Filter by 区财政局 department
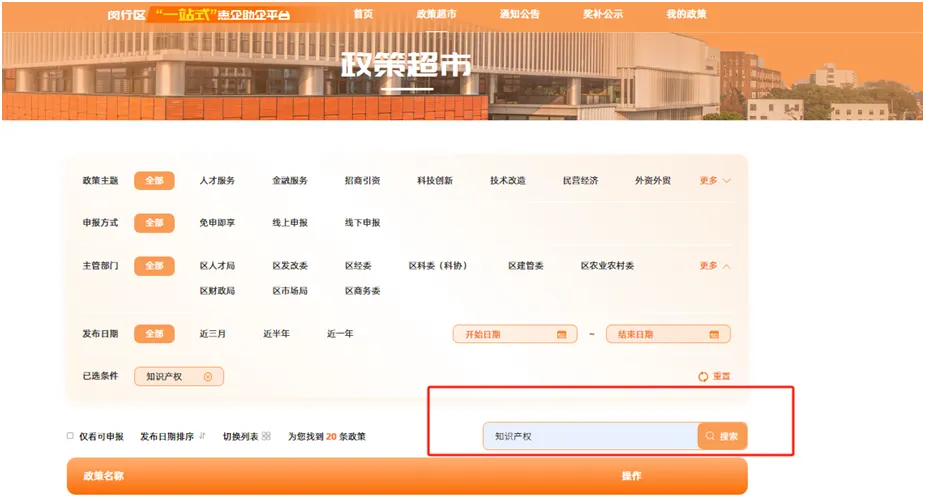The image size is (925, 500). [217, 291]
